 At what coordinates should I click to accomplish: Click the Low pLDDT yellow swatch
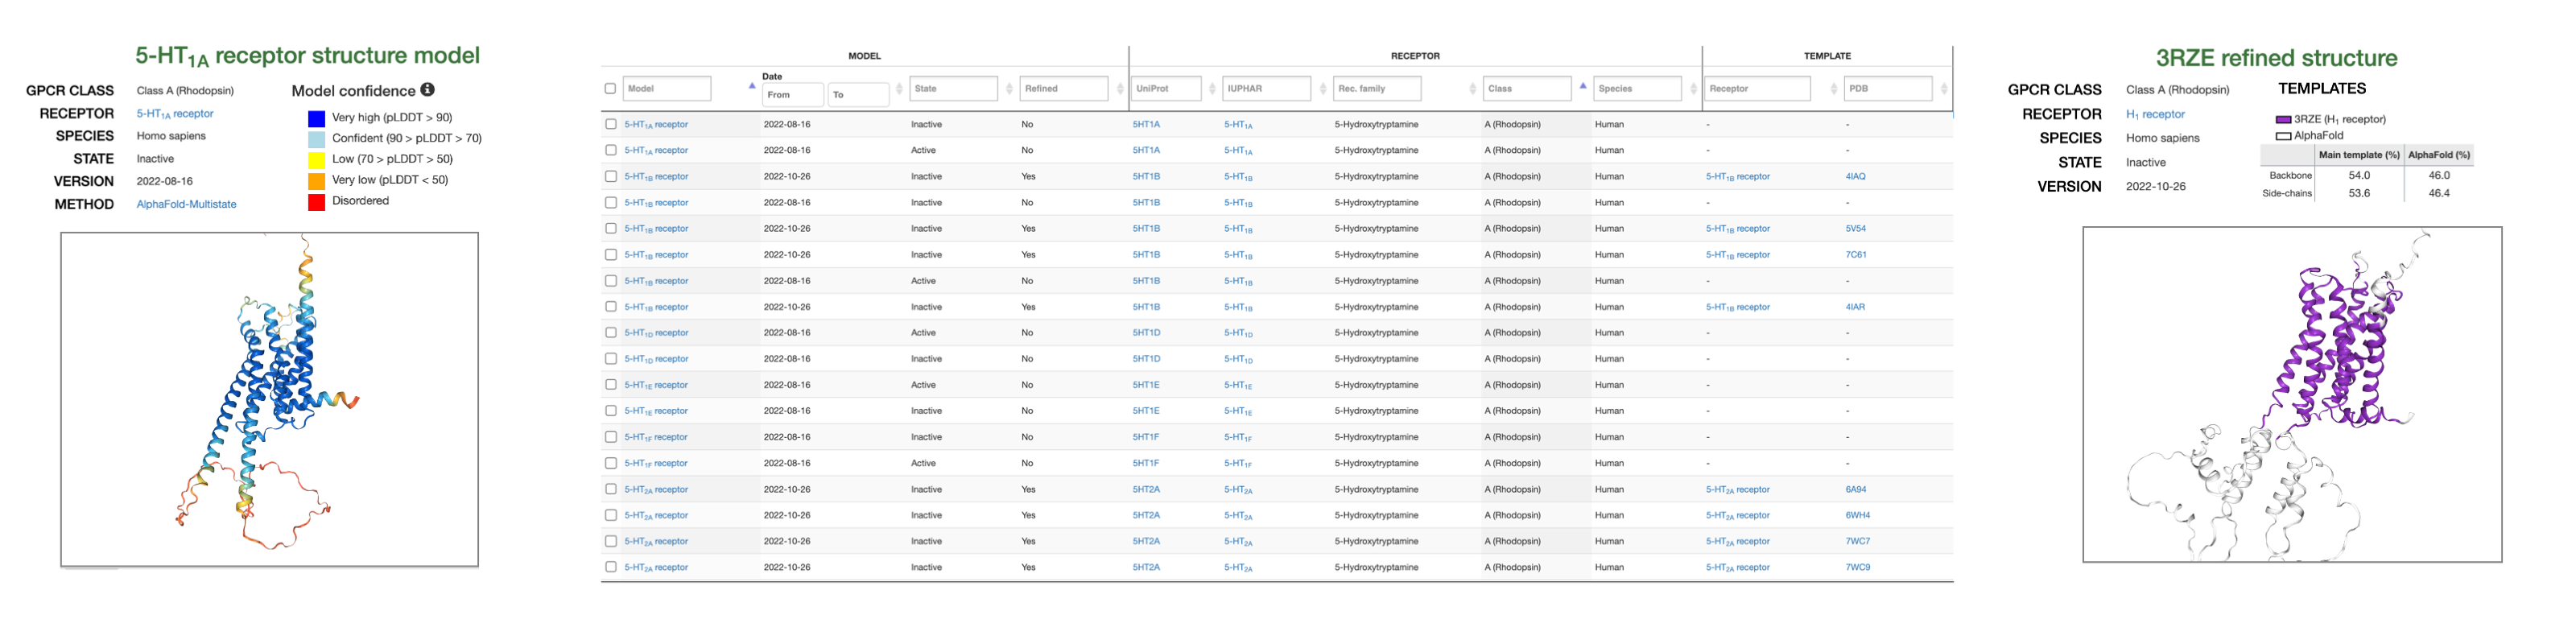[316, 160]
